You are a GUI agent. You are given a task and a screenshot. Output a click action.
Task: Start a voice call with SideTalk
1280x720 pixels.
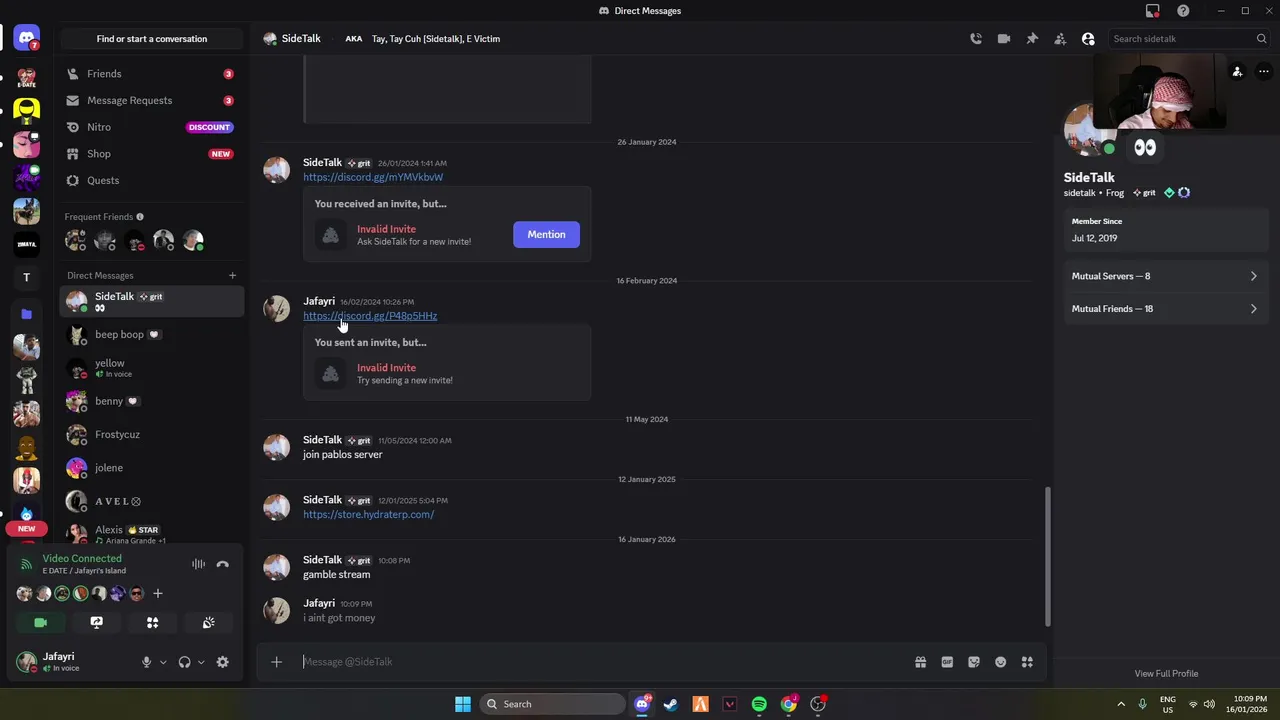click(x=976, y=39)
